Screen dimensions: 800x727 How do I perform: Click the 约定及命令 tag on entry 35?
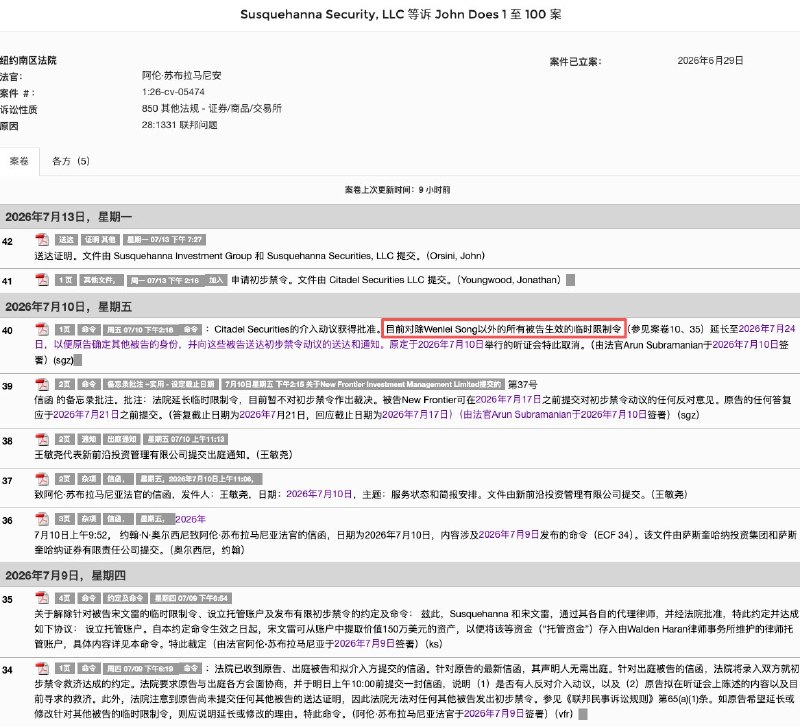click(124, 598)
